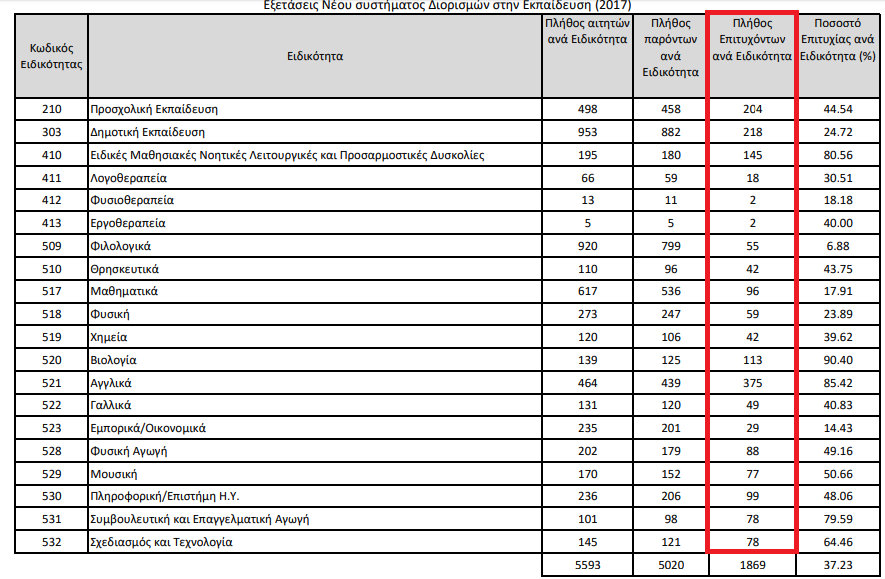885x579 pixels.
Task: Click present count 247 in Φυσική row 518
Action: click(671, 314)
